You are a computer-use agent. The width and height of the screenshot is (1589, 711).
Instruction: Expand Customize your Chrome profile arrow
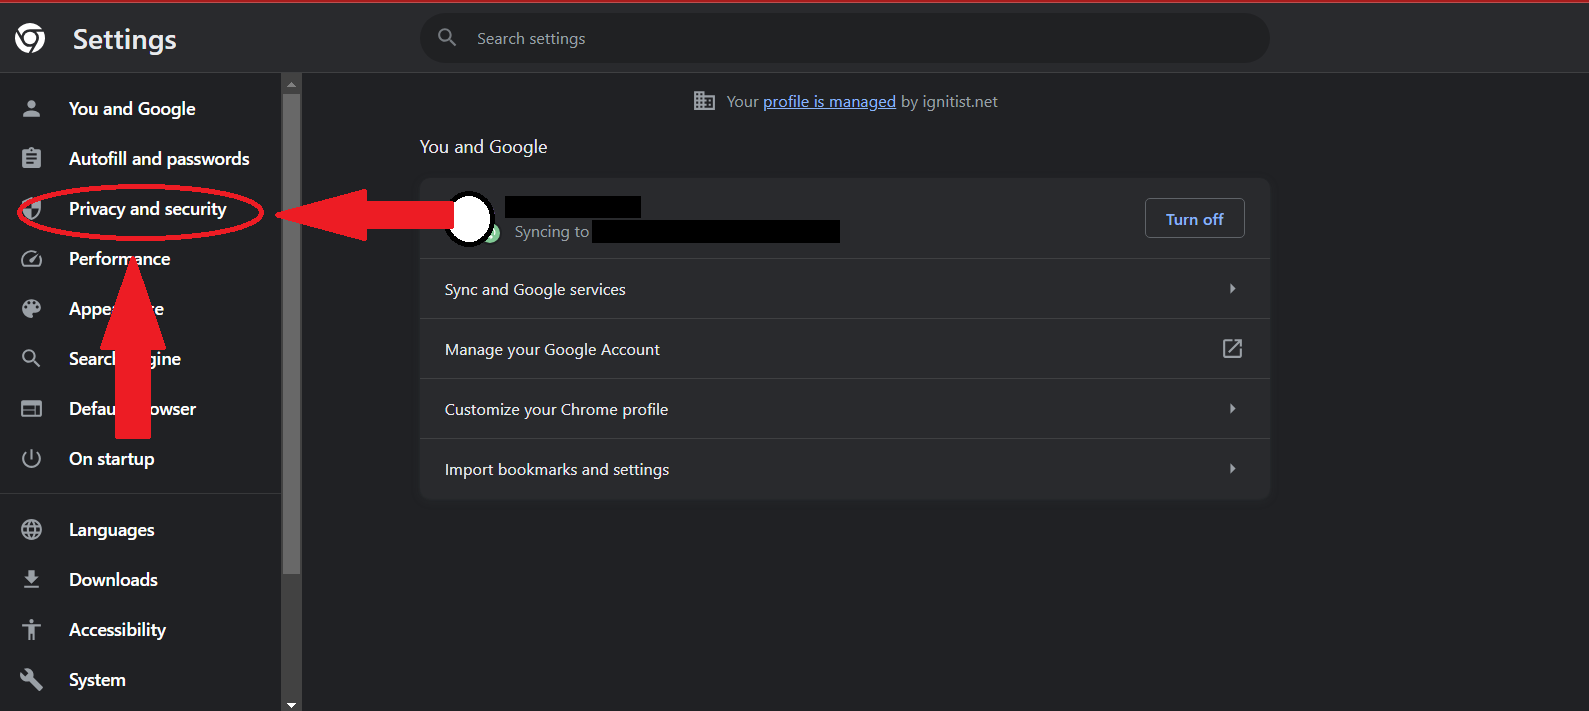pos(1232,408)
